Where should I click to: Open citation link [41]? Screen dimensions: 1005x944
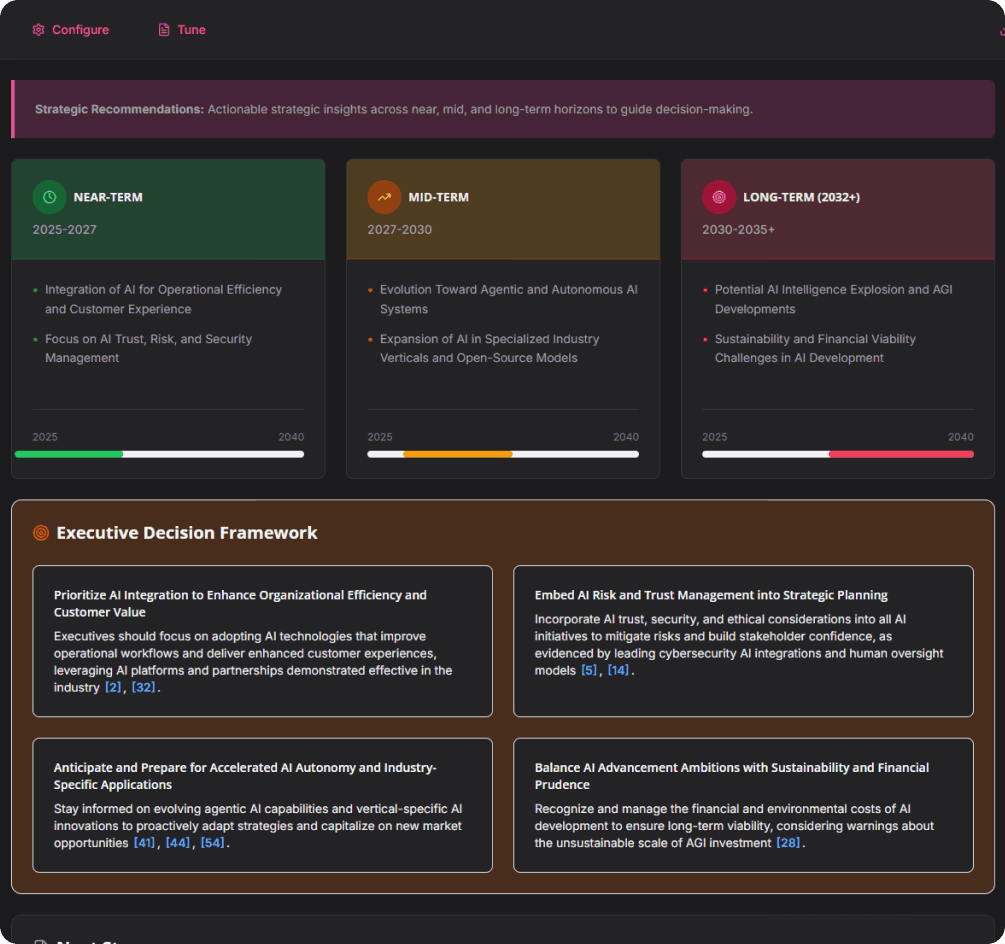pyautogui.click(x=144, y=843)
